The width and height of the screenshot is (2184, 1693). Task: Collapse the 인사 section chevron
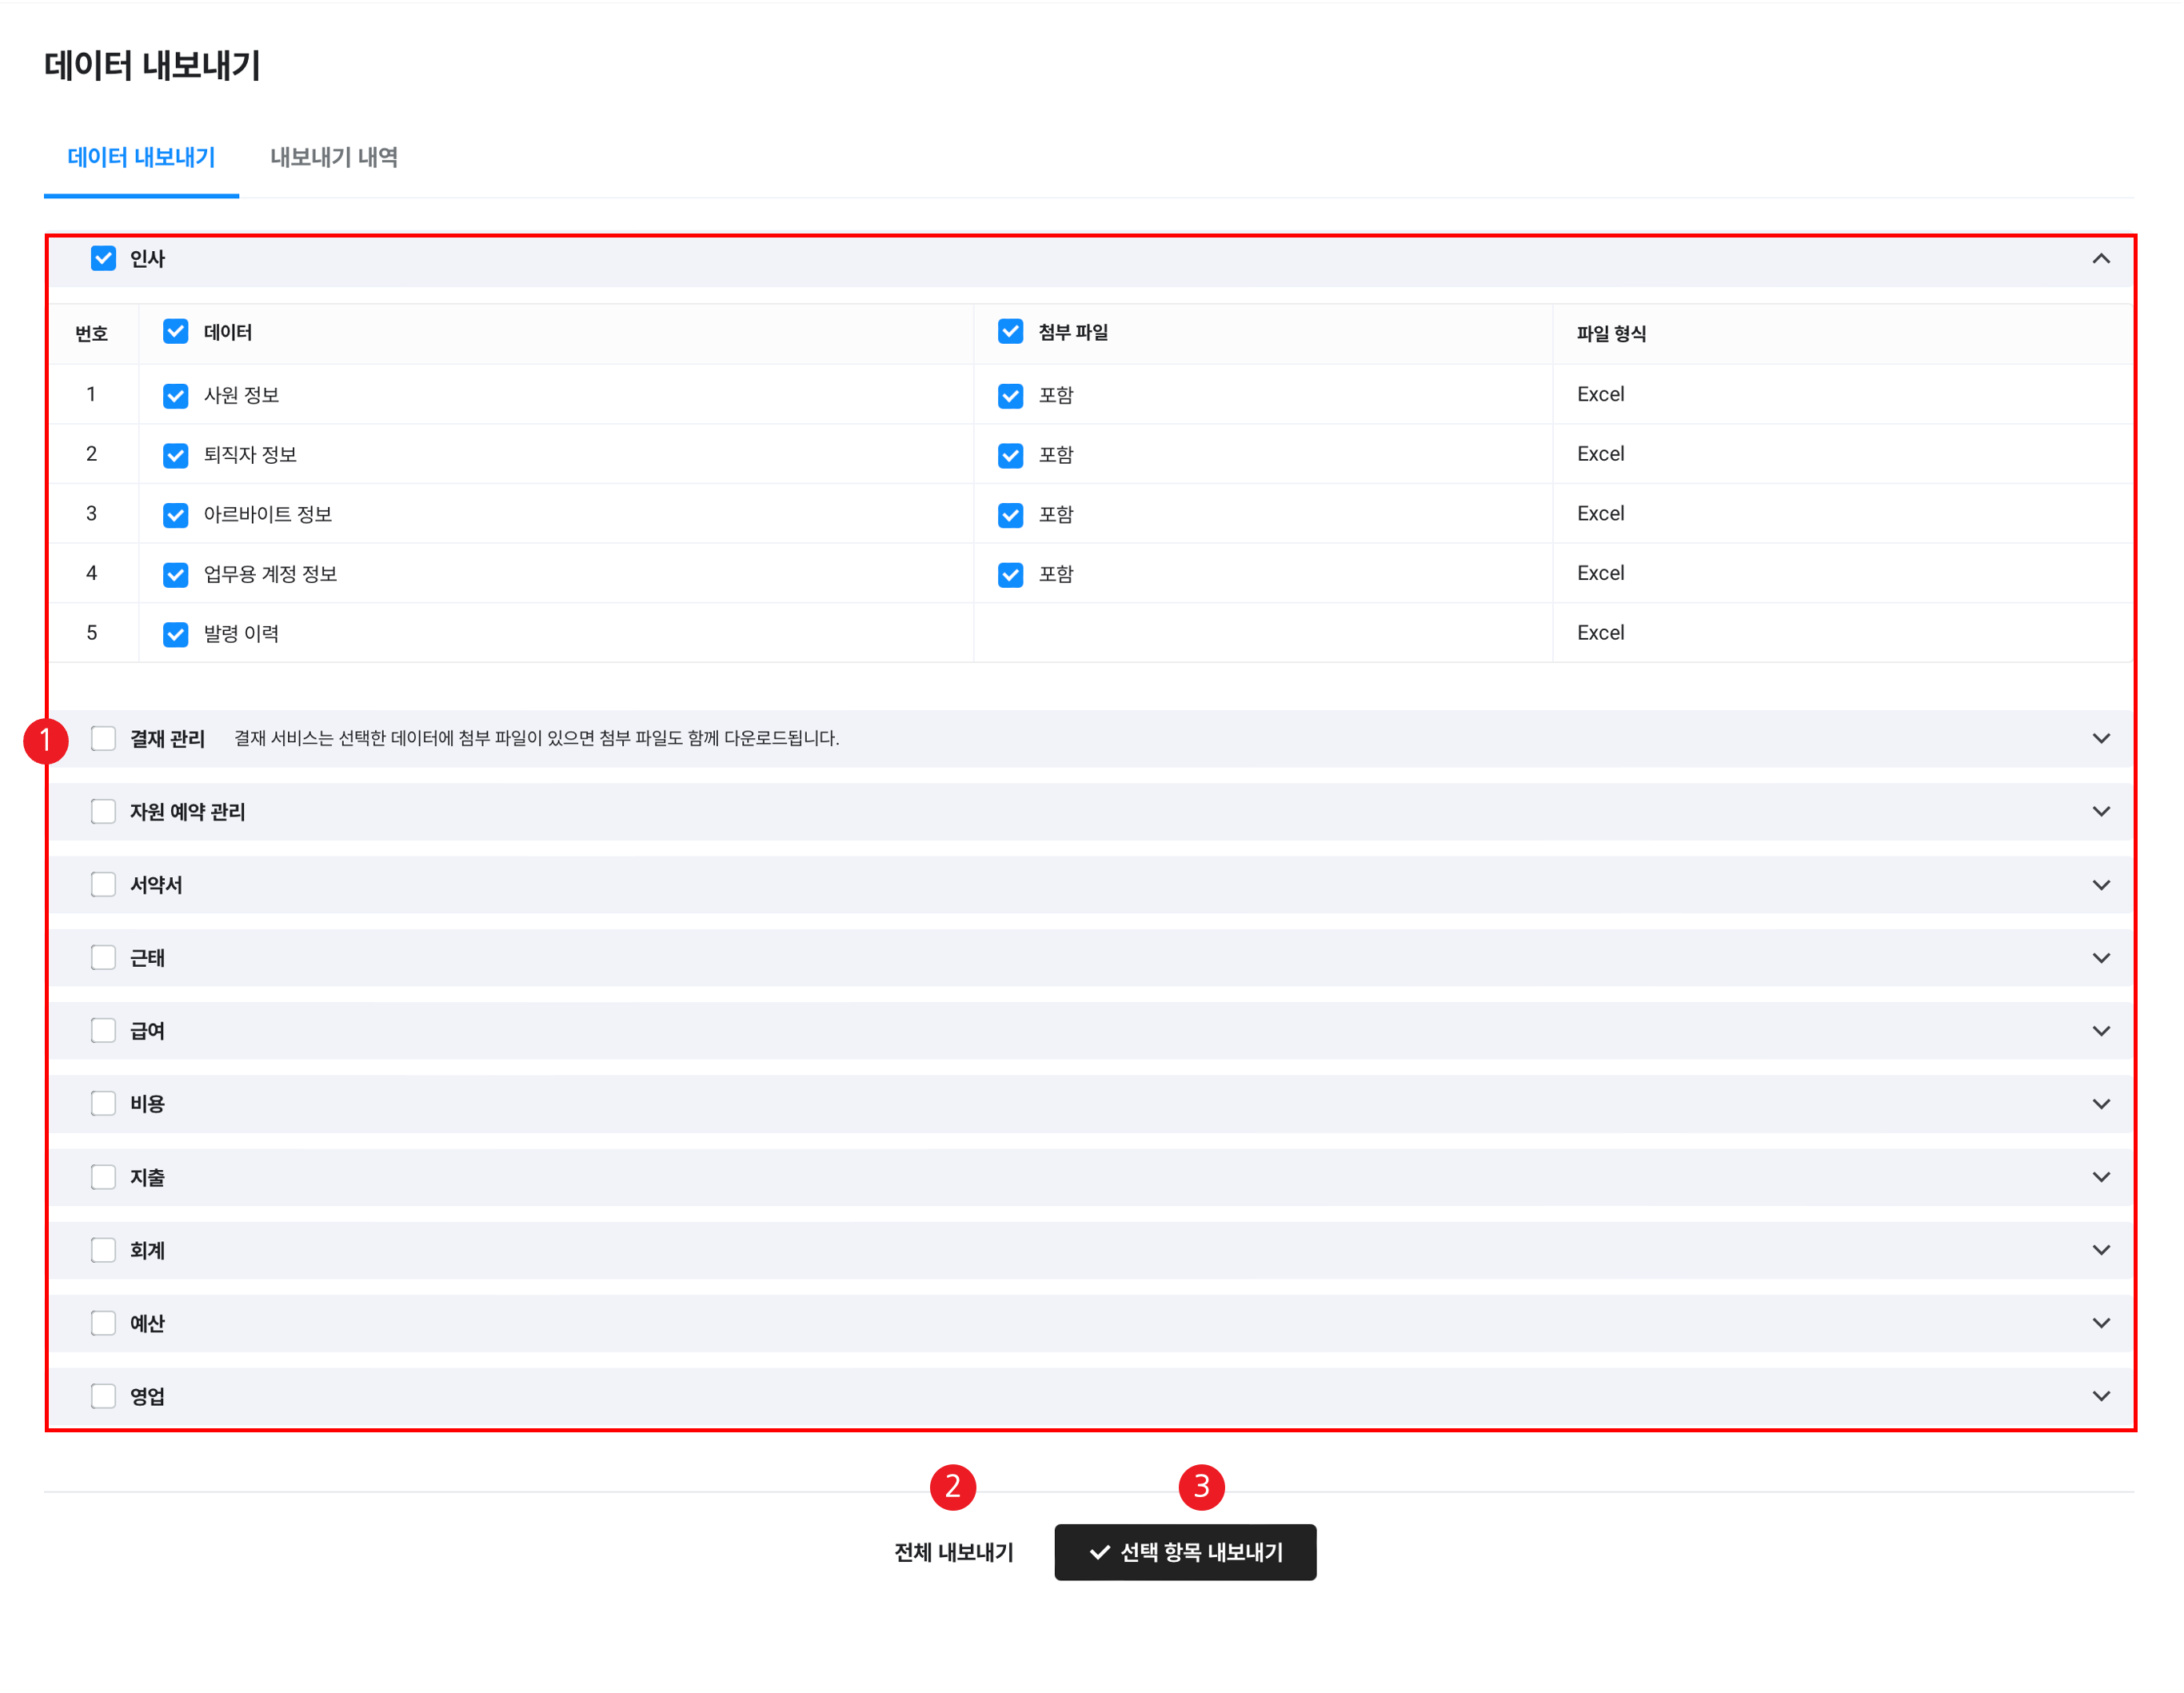pyautogui.click(x=2100, y=259)
